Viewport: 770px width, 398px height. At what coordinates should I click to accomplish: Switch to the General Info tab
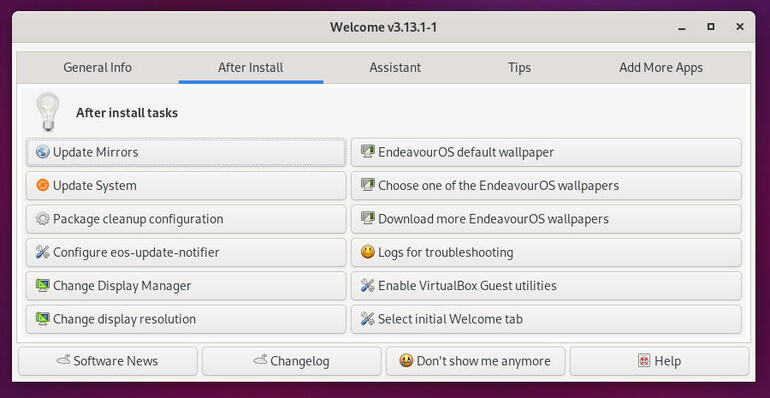[x=97, y=67]
